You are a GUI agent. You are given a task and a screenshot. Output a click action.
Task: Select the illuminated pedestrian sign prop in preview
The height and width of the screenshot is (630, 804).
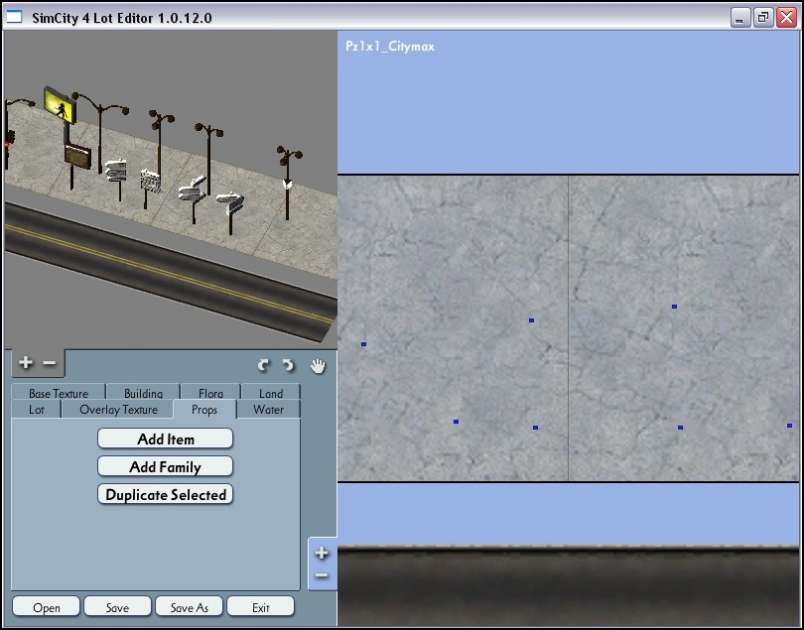[61, 106]
